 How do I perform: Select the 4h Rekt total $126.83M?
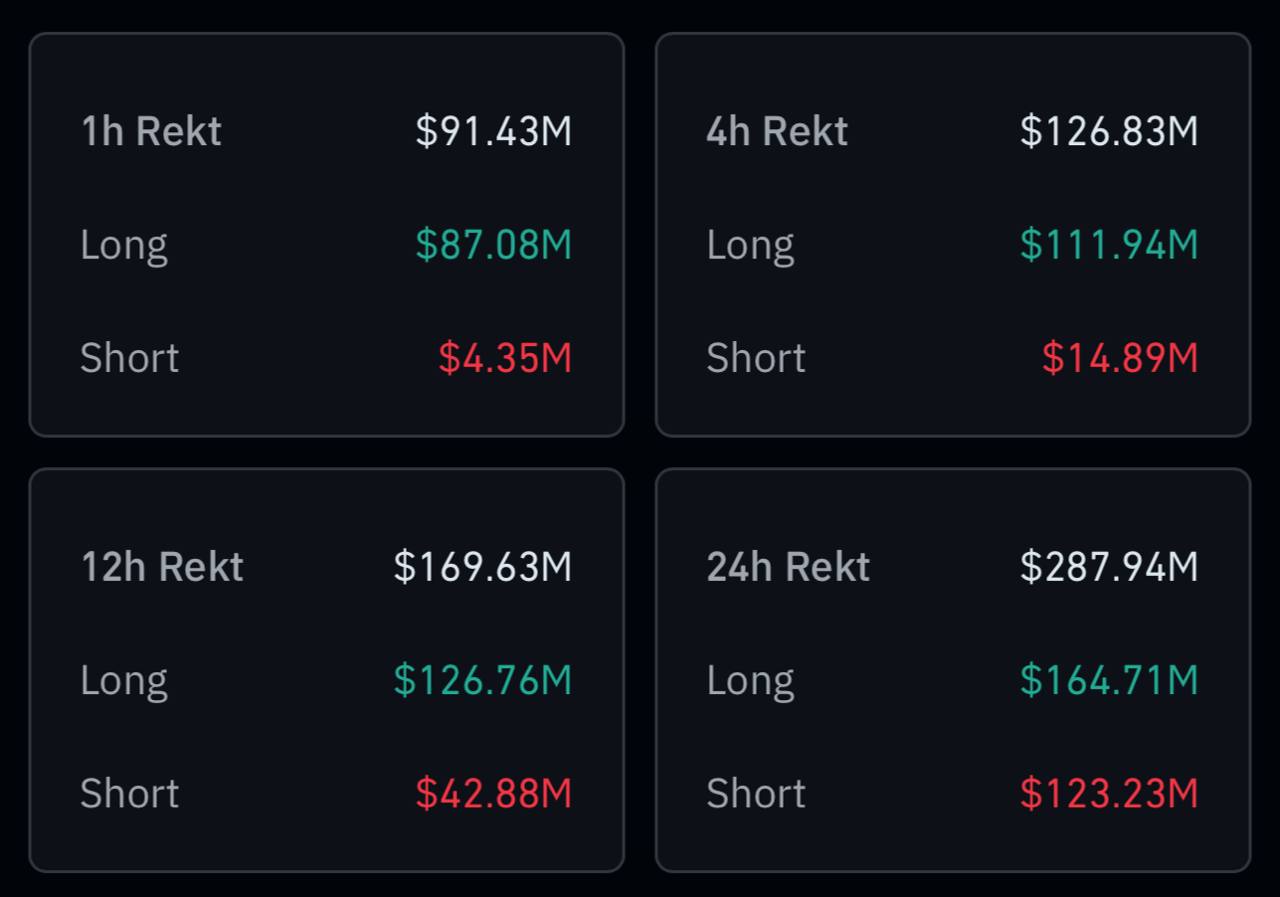[x=1108, y=131]
